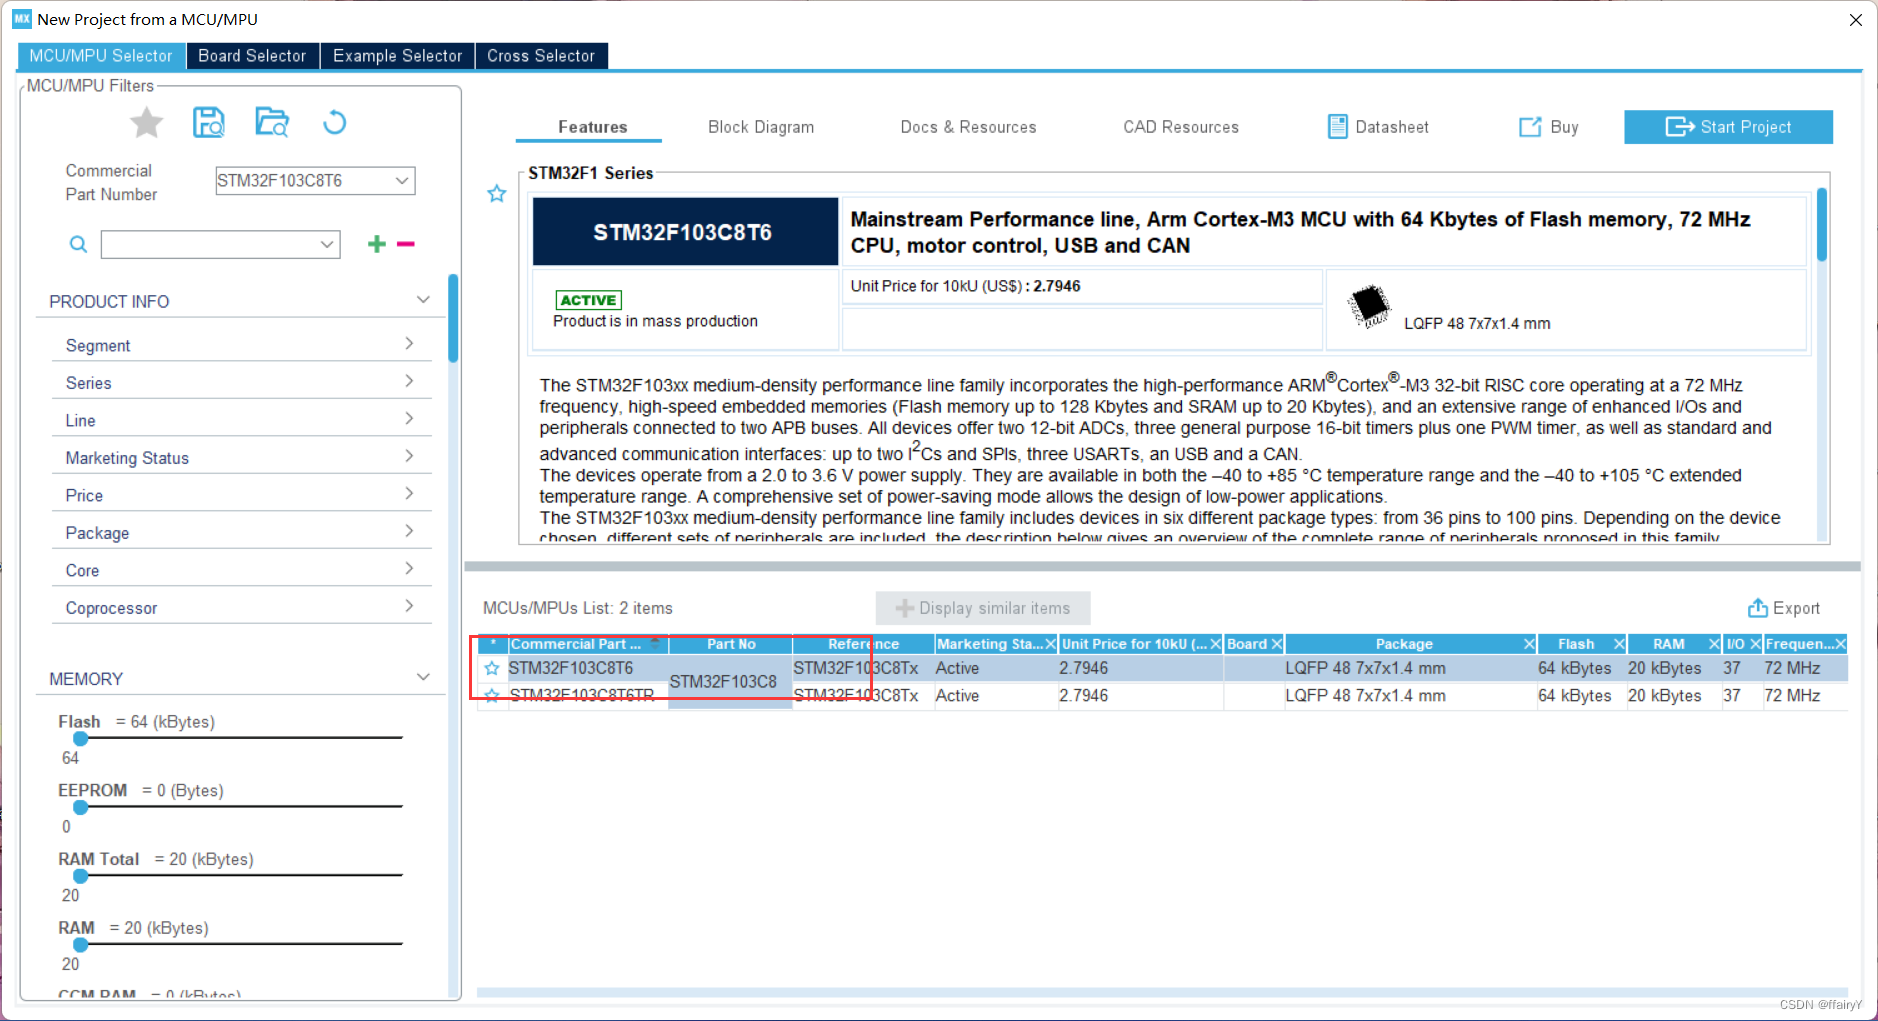The width and height of the screenshot is (1878, 1021).
Task: Click Display similar items
Action: pyautogui.click(x=983, y=608)
